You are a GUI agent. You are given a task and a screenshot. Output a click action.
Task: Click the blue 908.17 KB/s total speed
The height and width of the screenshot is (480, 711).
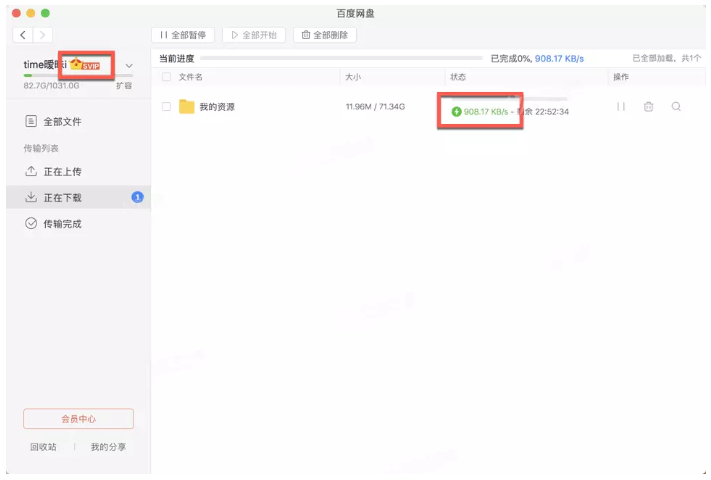tap(560, 58)
